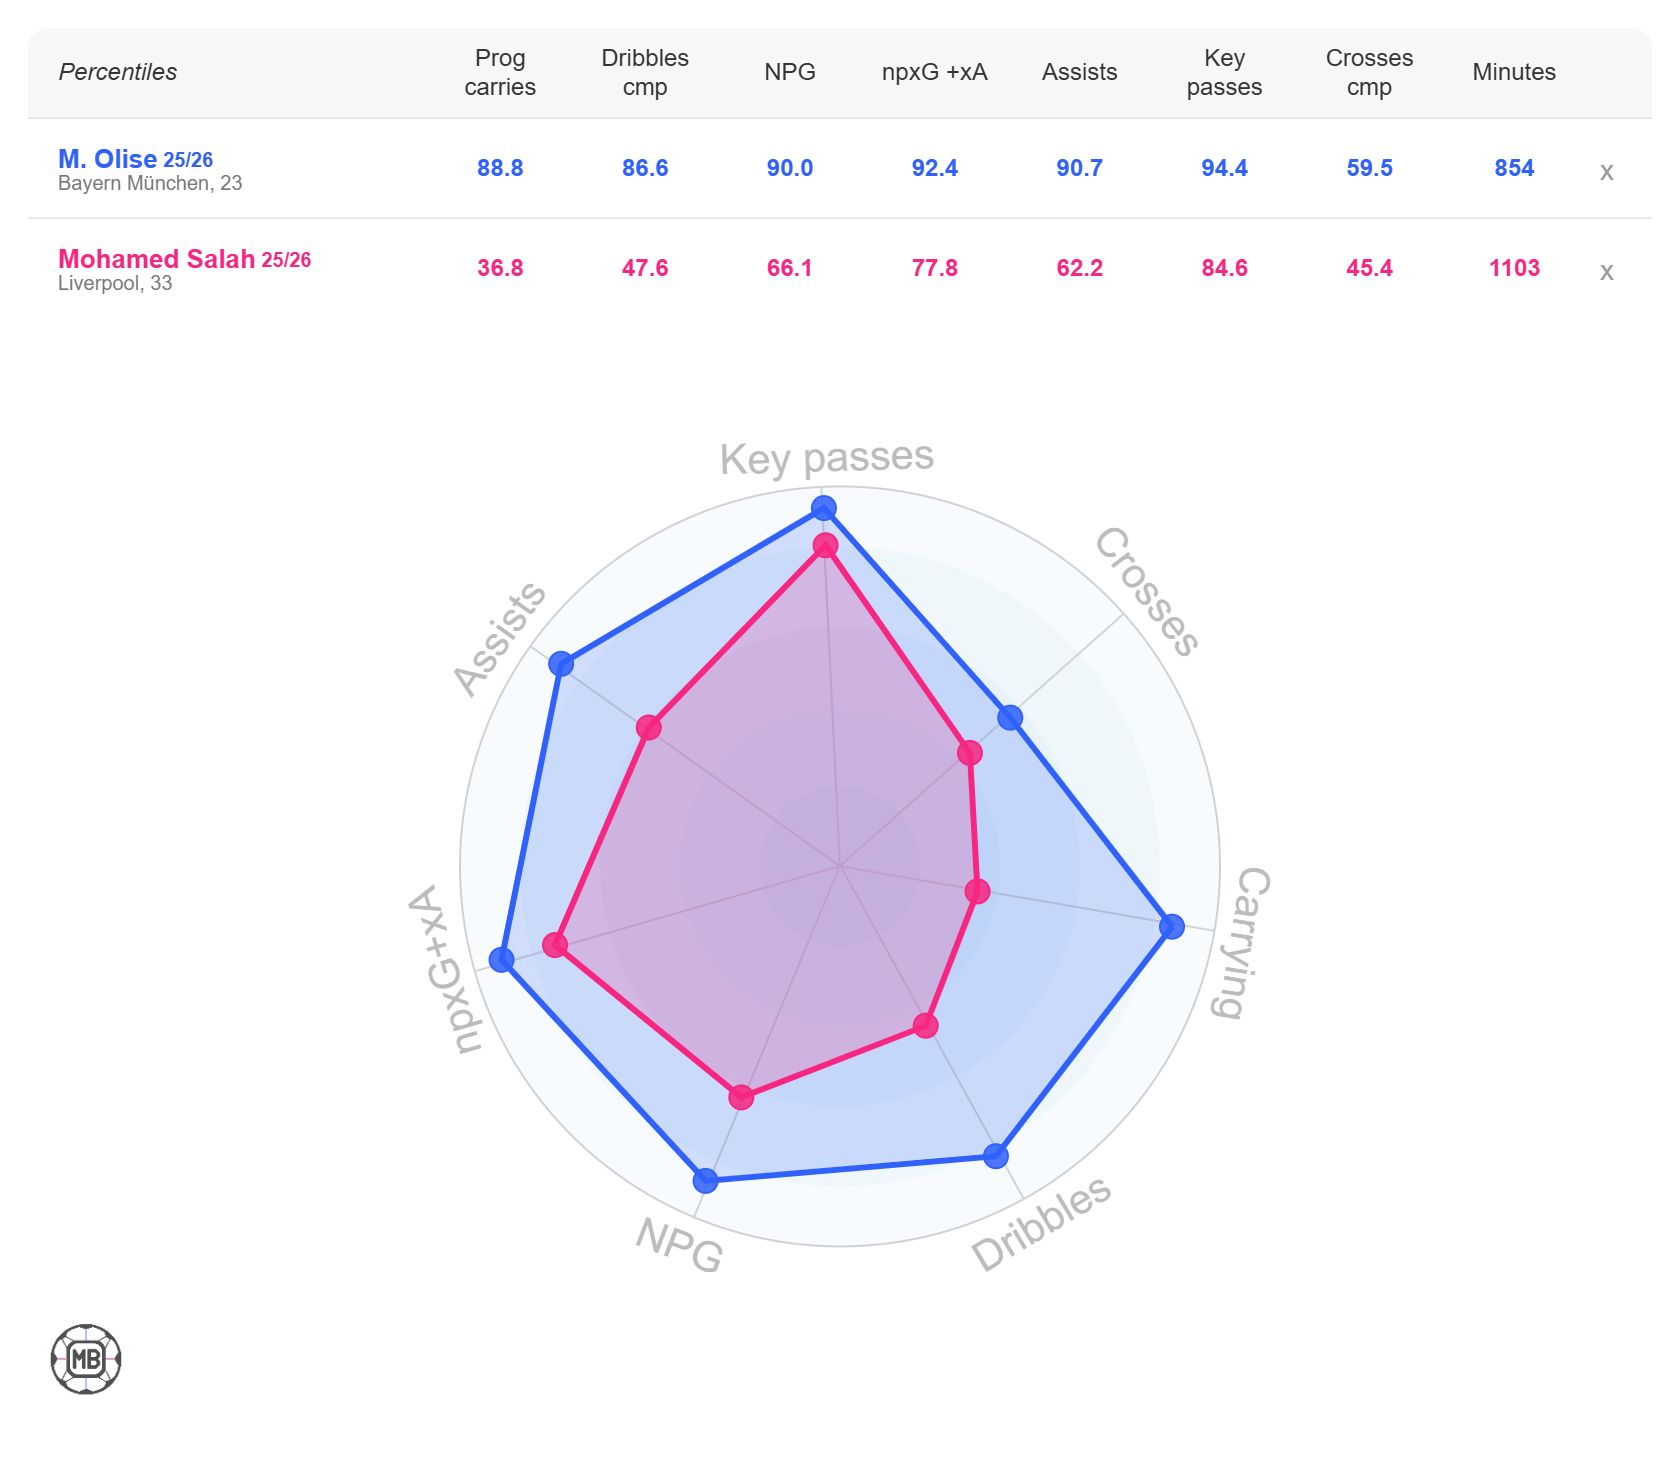Viewport: 1680px width, 1470px height.
Task: Click the MB football logo icon
Action: 86,1359
